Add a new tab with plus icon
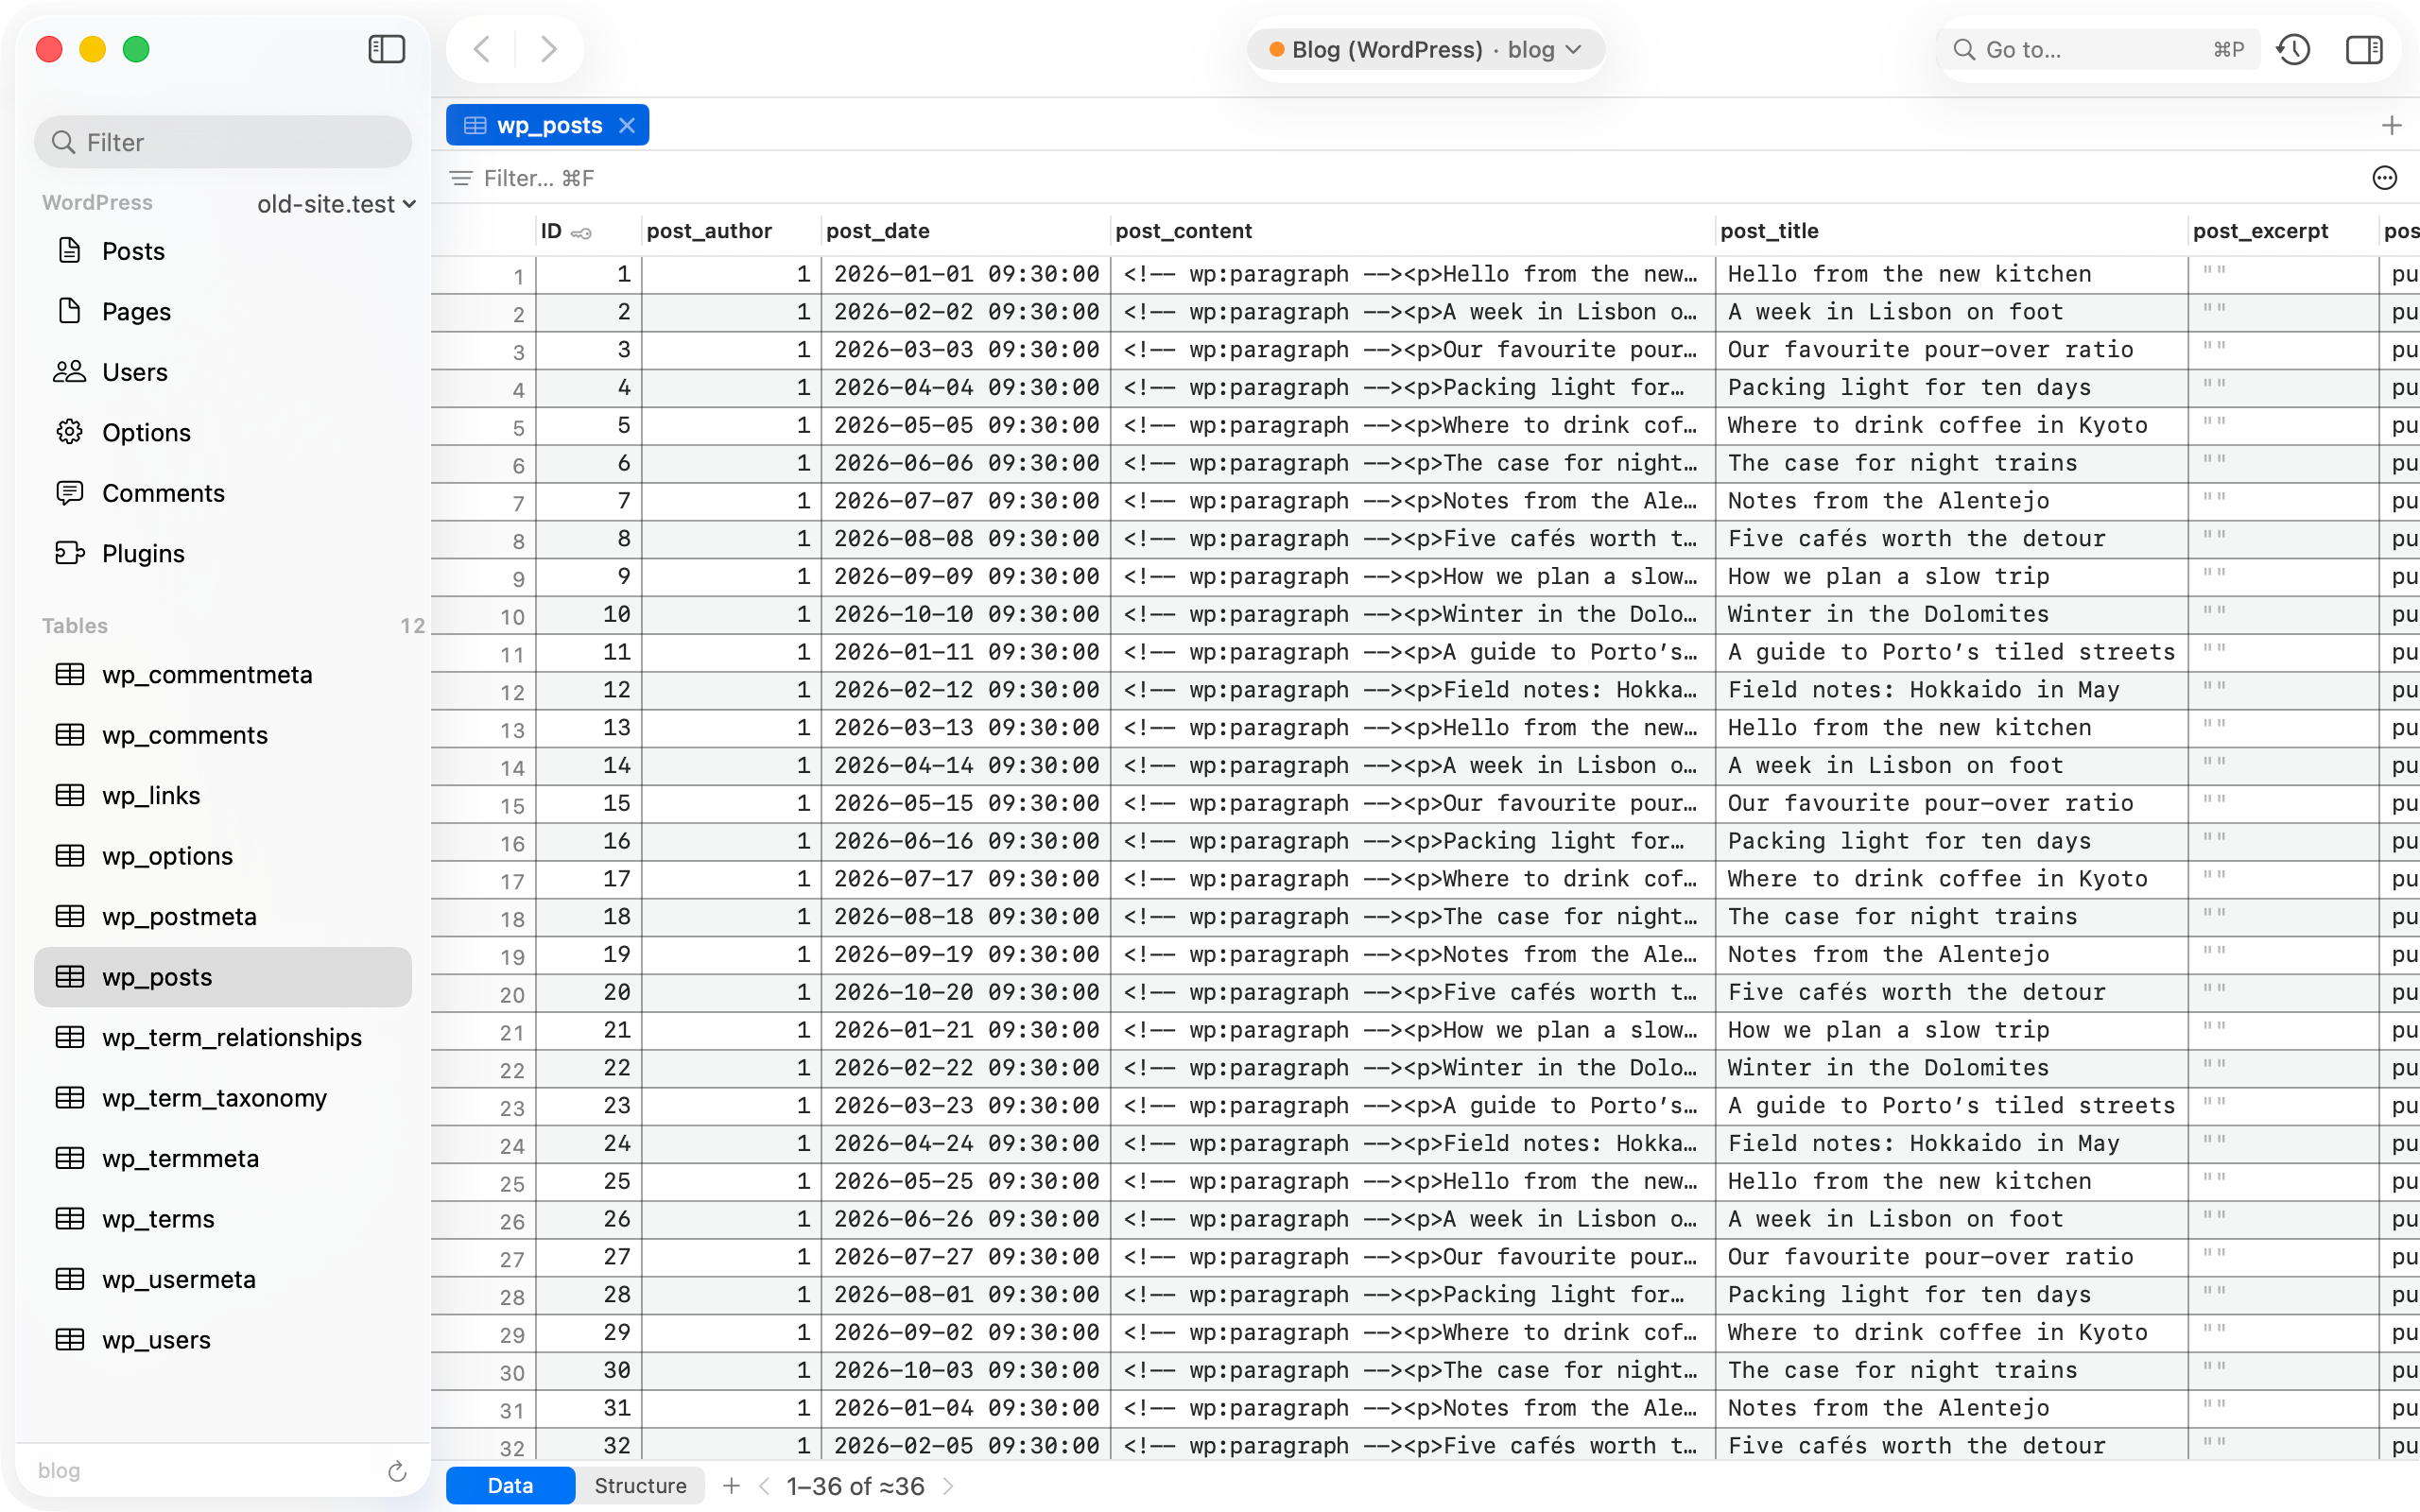 (x=2391, y=125)
